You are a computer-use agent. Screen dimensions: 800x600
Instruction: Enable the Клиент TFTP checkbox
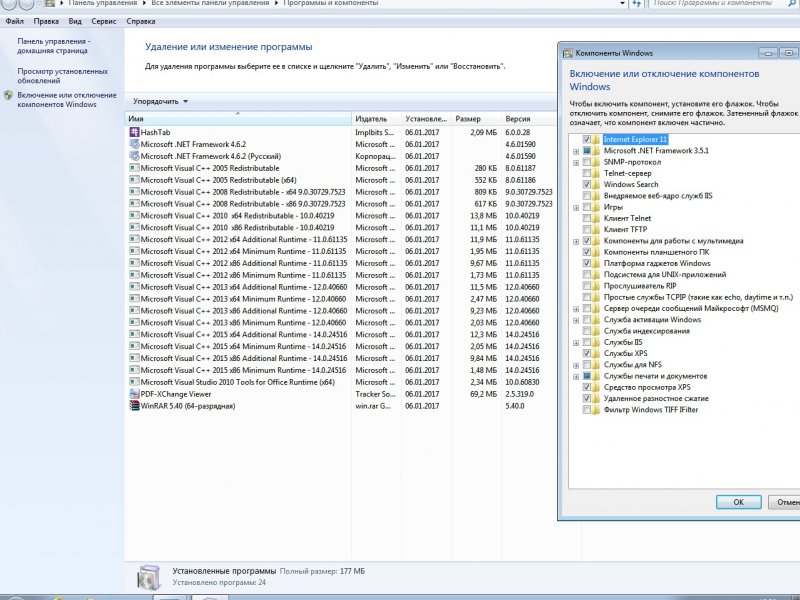[x=587, y=230]
